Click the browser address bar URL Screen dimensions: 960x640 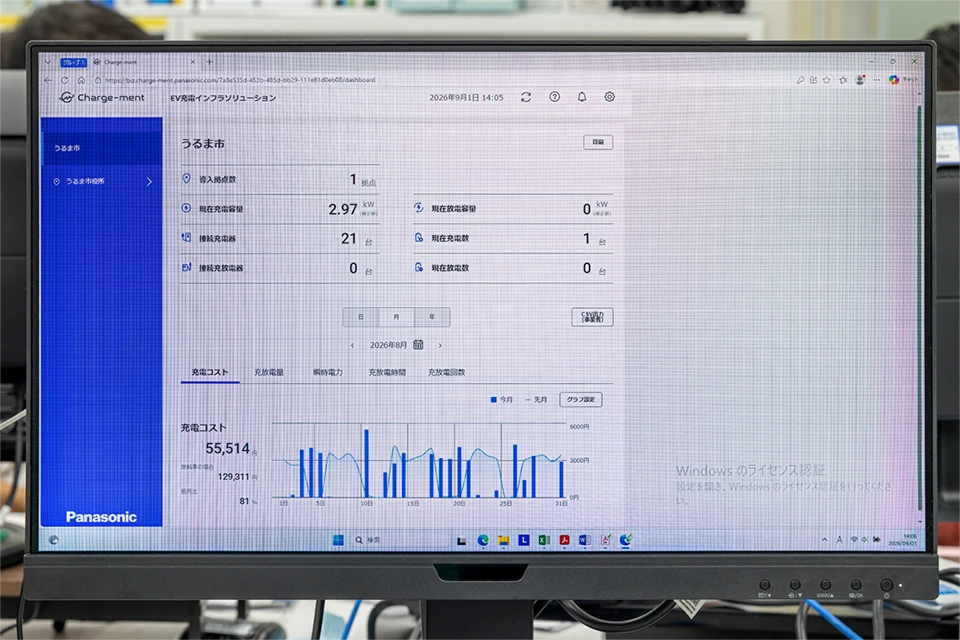240,80
